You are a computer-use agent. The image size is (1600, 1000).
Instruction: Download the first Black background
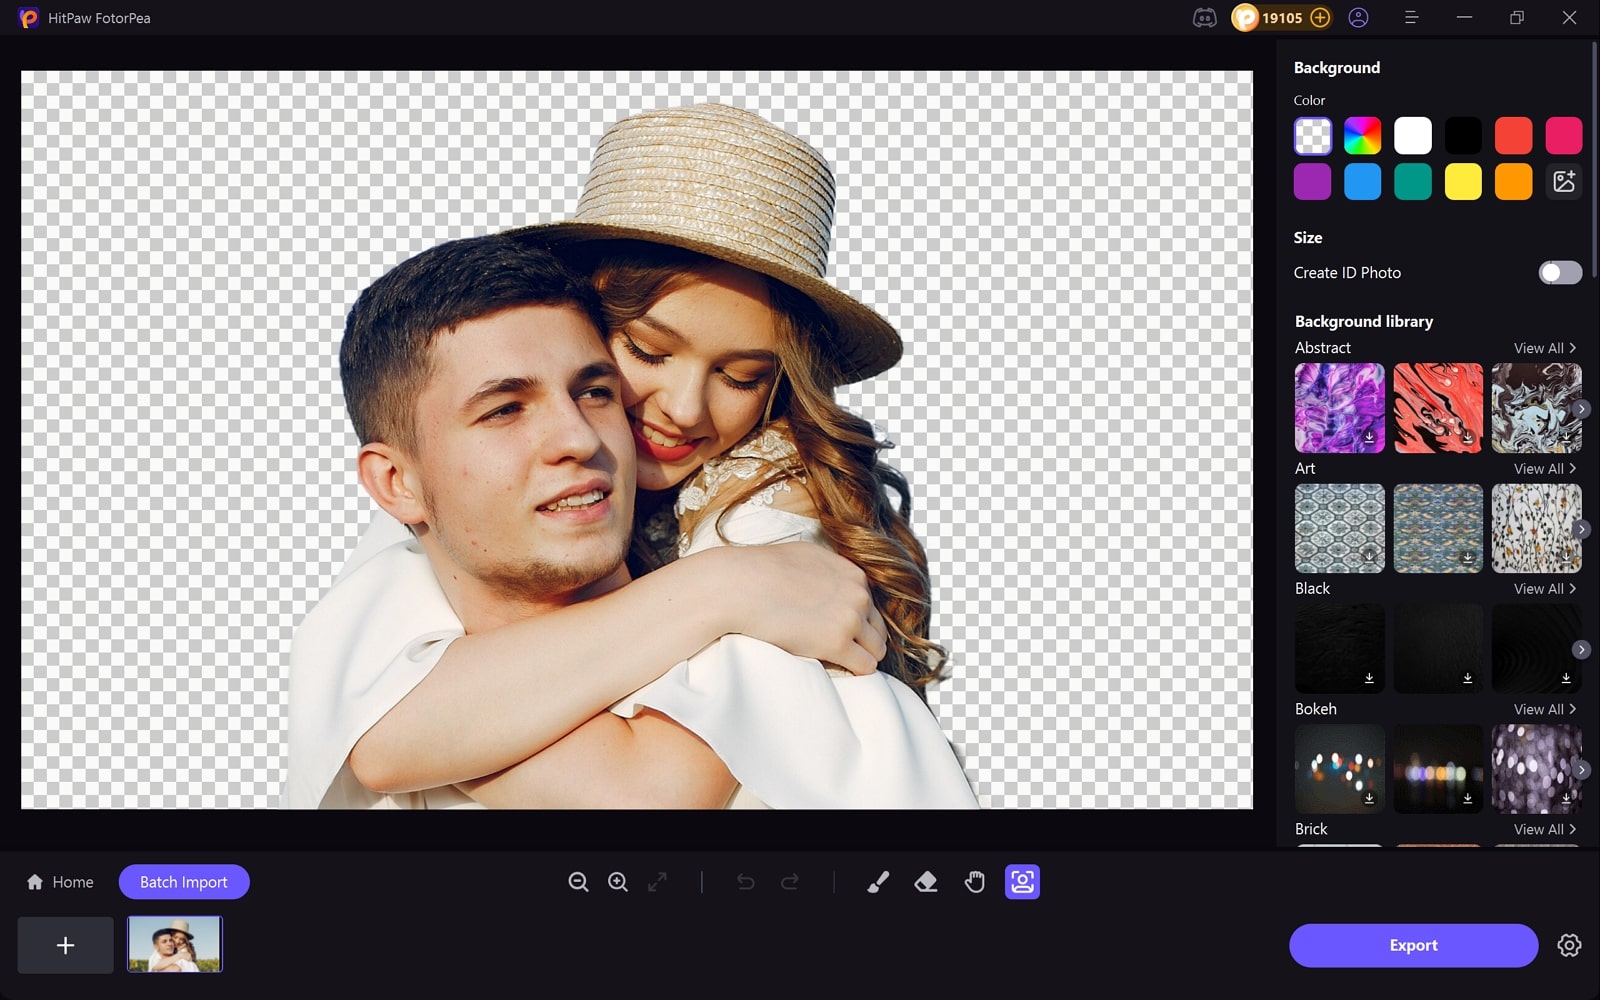1369,678
